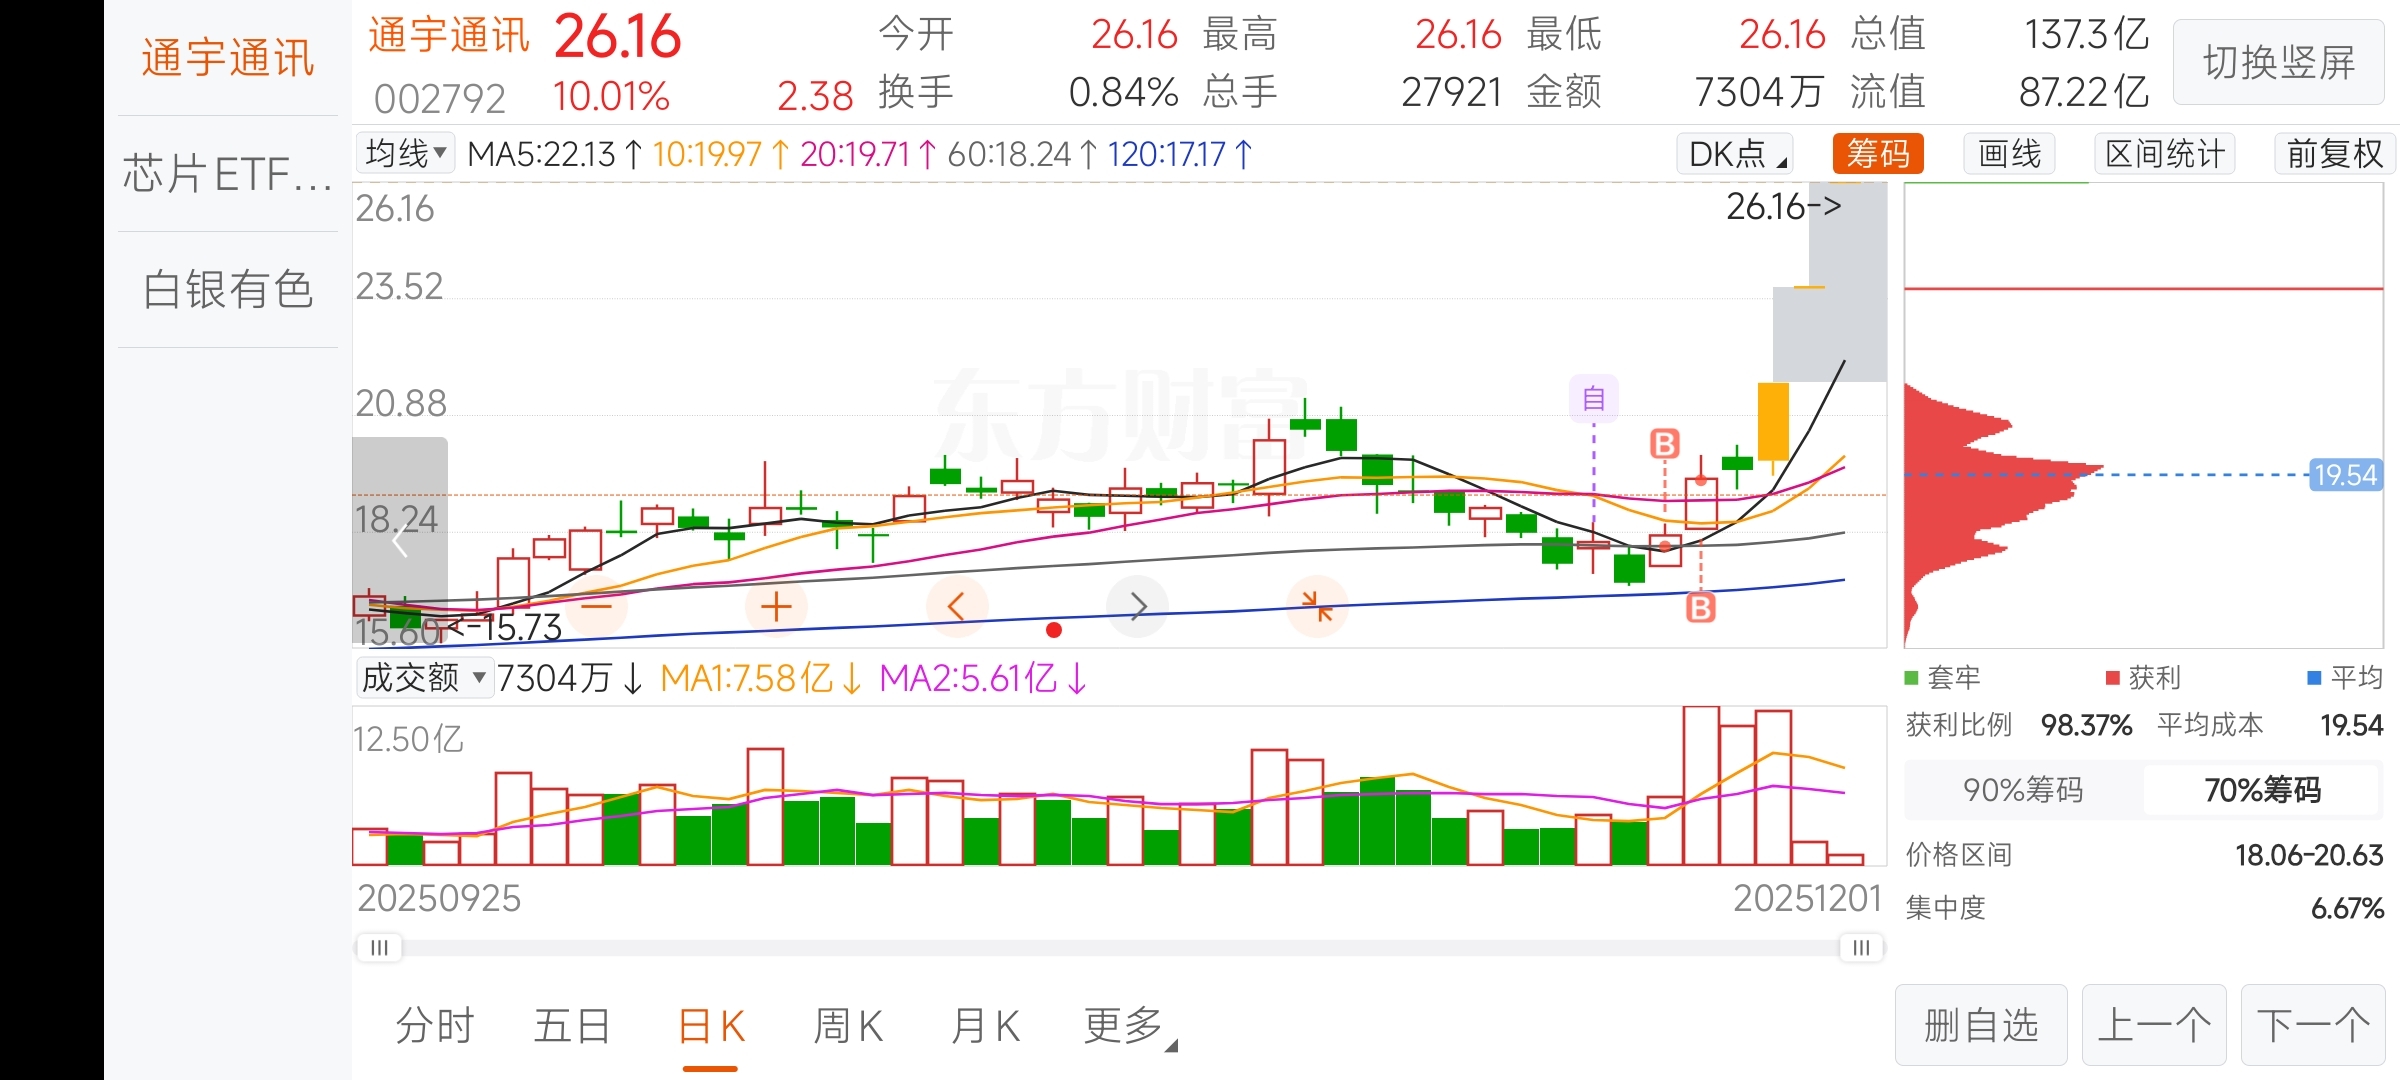Click the gray left-chevron panel on chart
2400x1080 pixels.
[400, 541]
